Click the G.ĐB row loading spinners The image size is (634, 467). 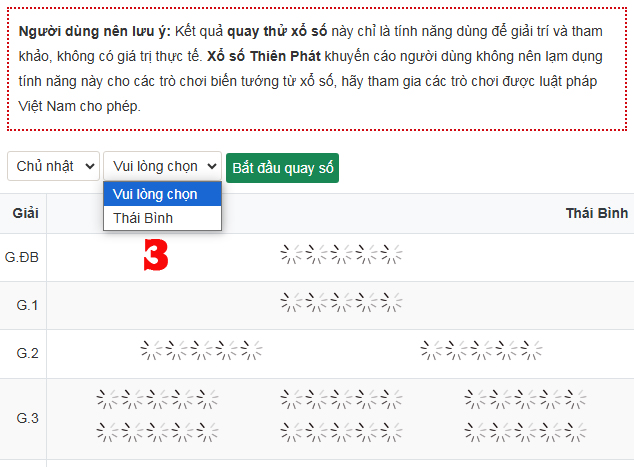(x=341, y=256)
